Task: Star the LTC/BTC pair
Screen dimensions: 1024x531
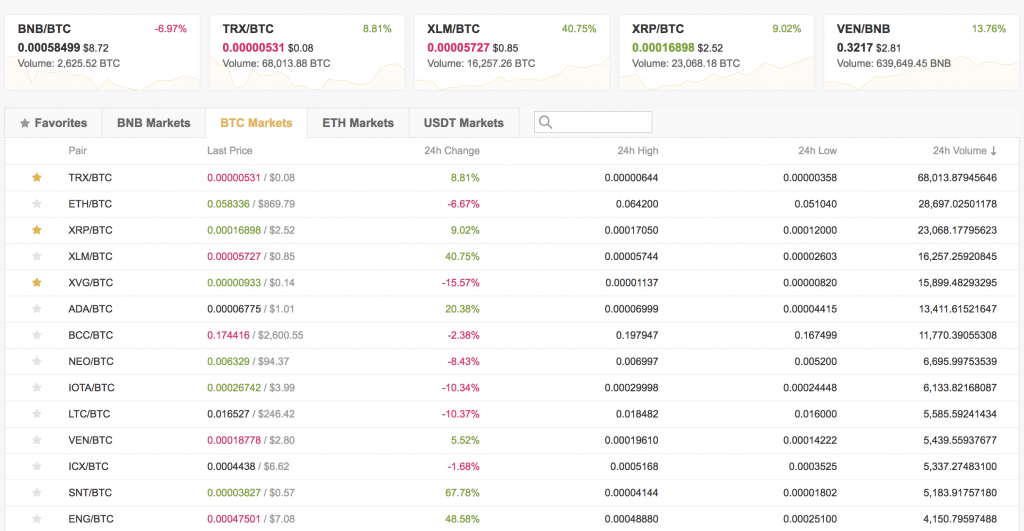Action: pos(37,414)
